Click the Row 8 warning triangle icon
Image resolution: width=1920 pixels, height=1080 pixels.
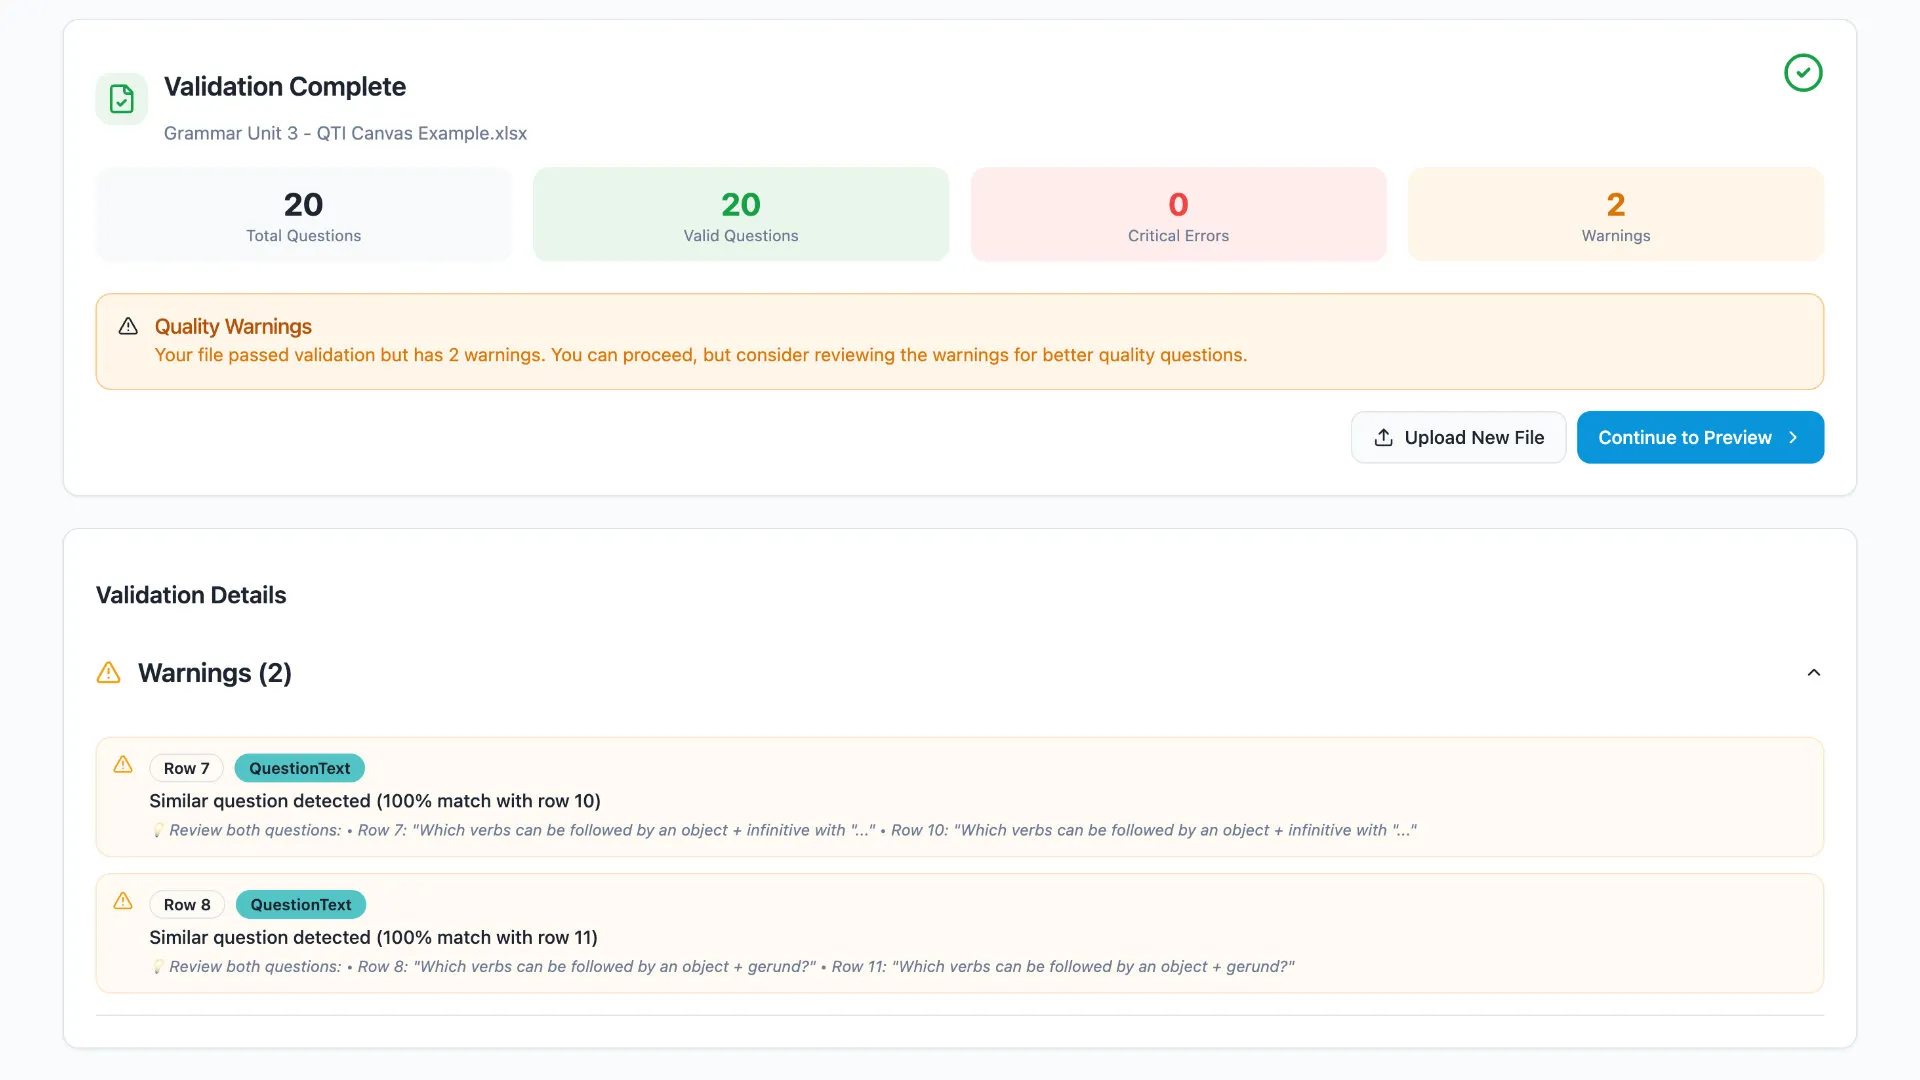point(123,901)
